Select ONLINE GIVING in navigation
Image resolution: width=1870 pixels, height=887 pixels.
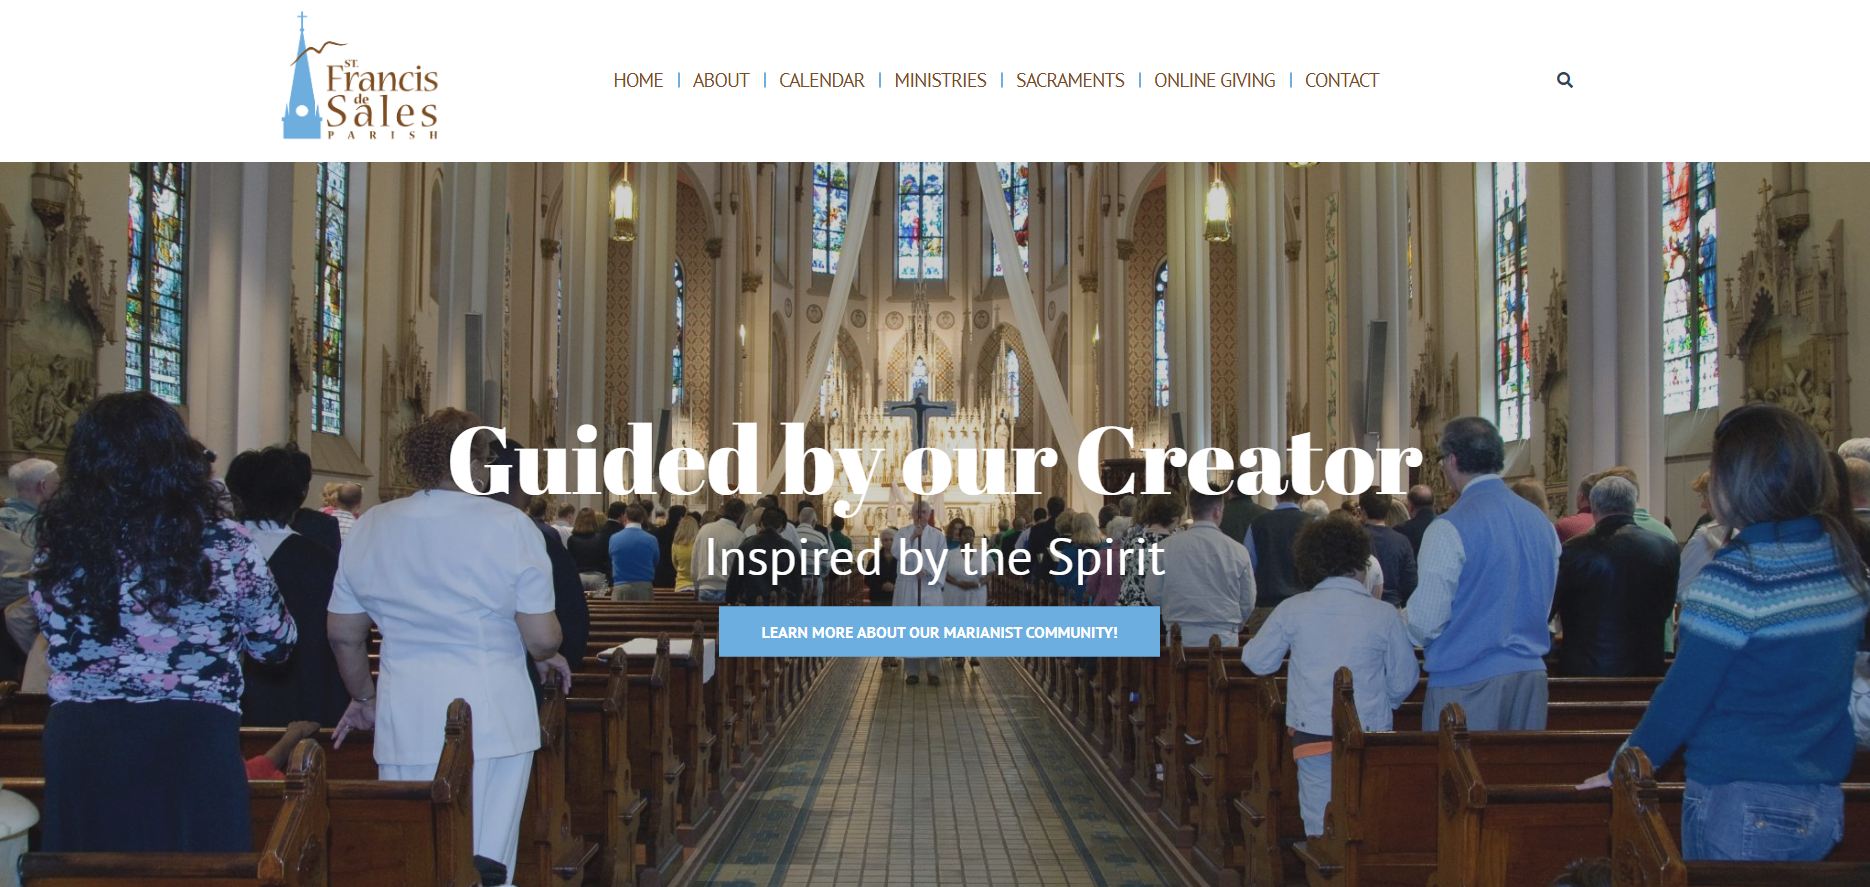click(1215, 80)
